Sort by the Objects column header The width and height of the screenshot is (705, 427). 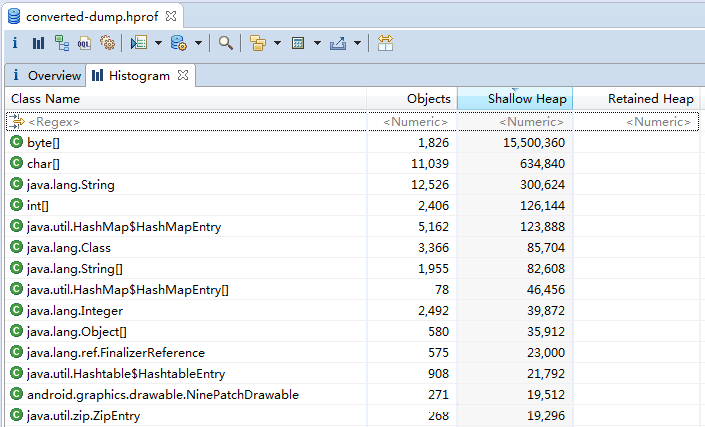point(412,98)
